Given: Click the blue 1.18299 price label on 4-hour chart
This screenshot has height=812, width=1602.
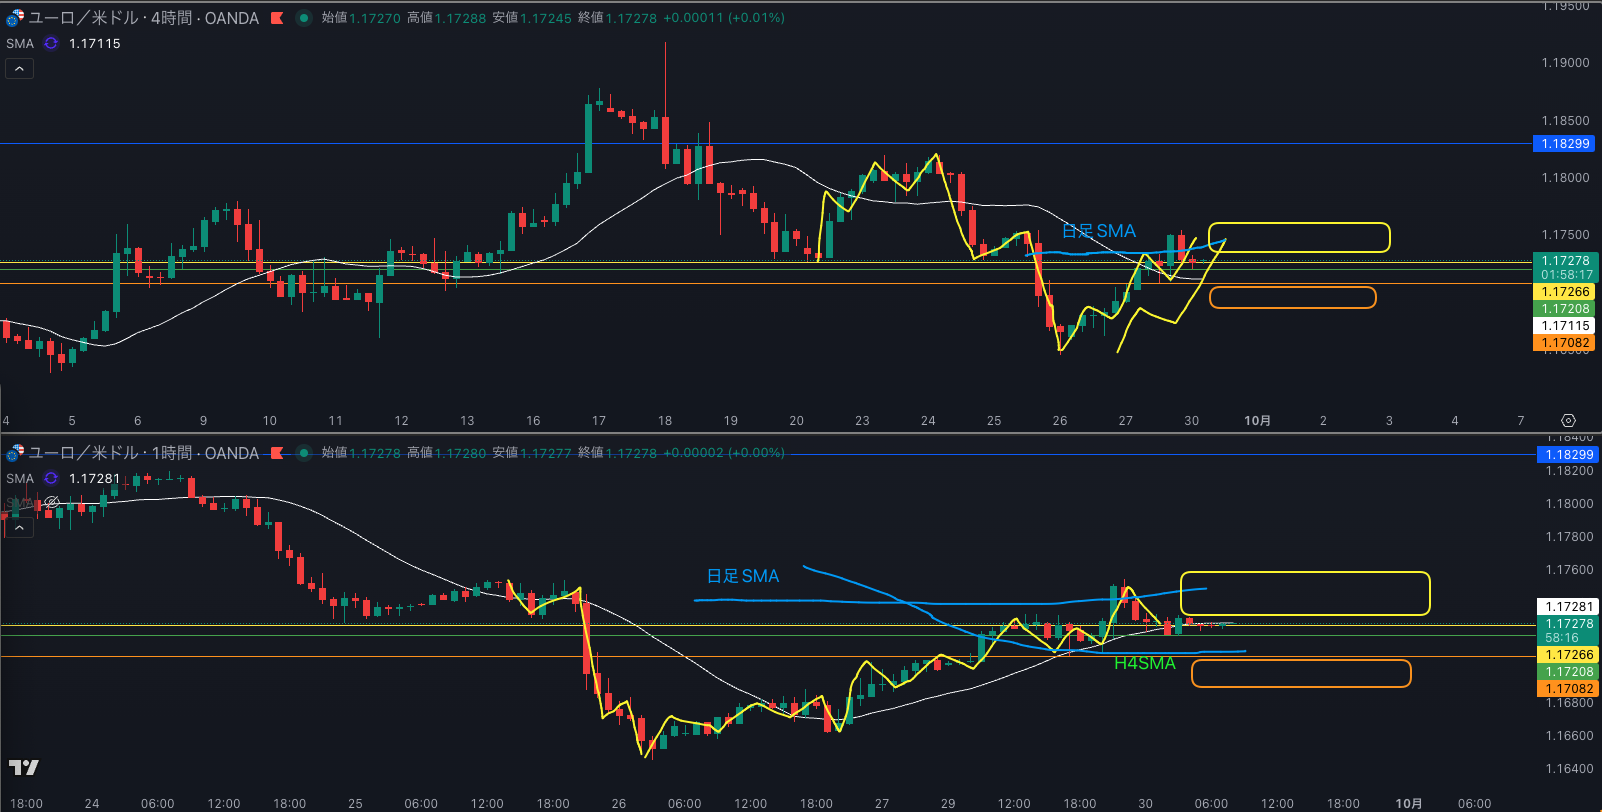Looking at the screenshot, I should pos(1565,144).
